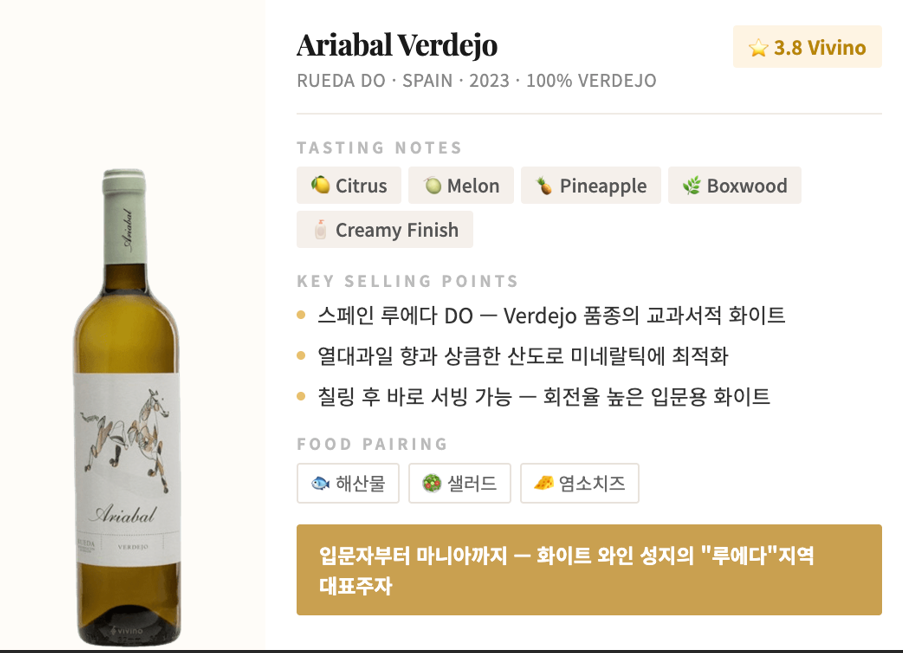Click the Creamy Finish tasting note tag
The width and height of the screenshot is (903, 653).
coord(385,230)
